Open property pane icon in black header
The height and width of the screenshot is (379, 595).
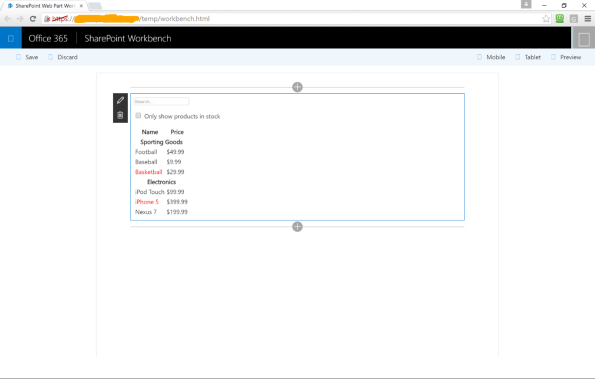[x=584, y=39]
